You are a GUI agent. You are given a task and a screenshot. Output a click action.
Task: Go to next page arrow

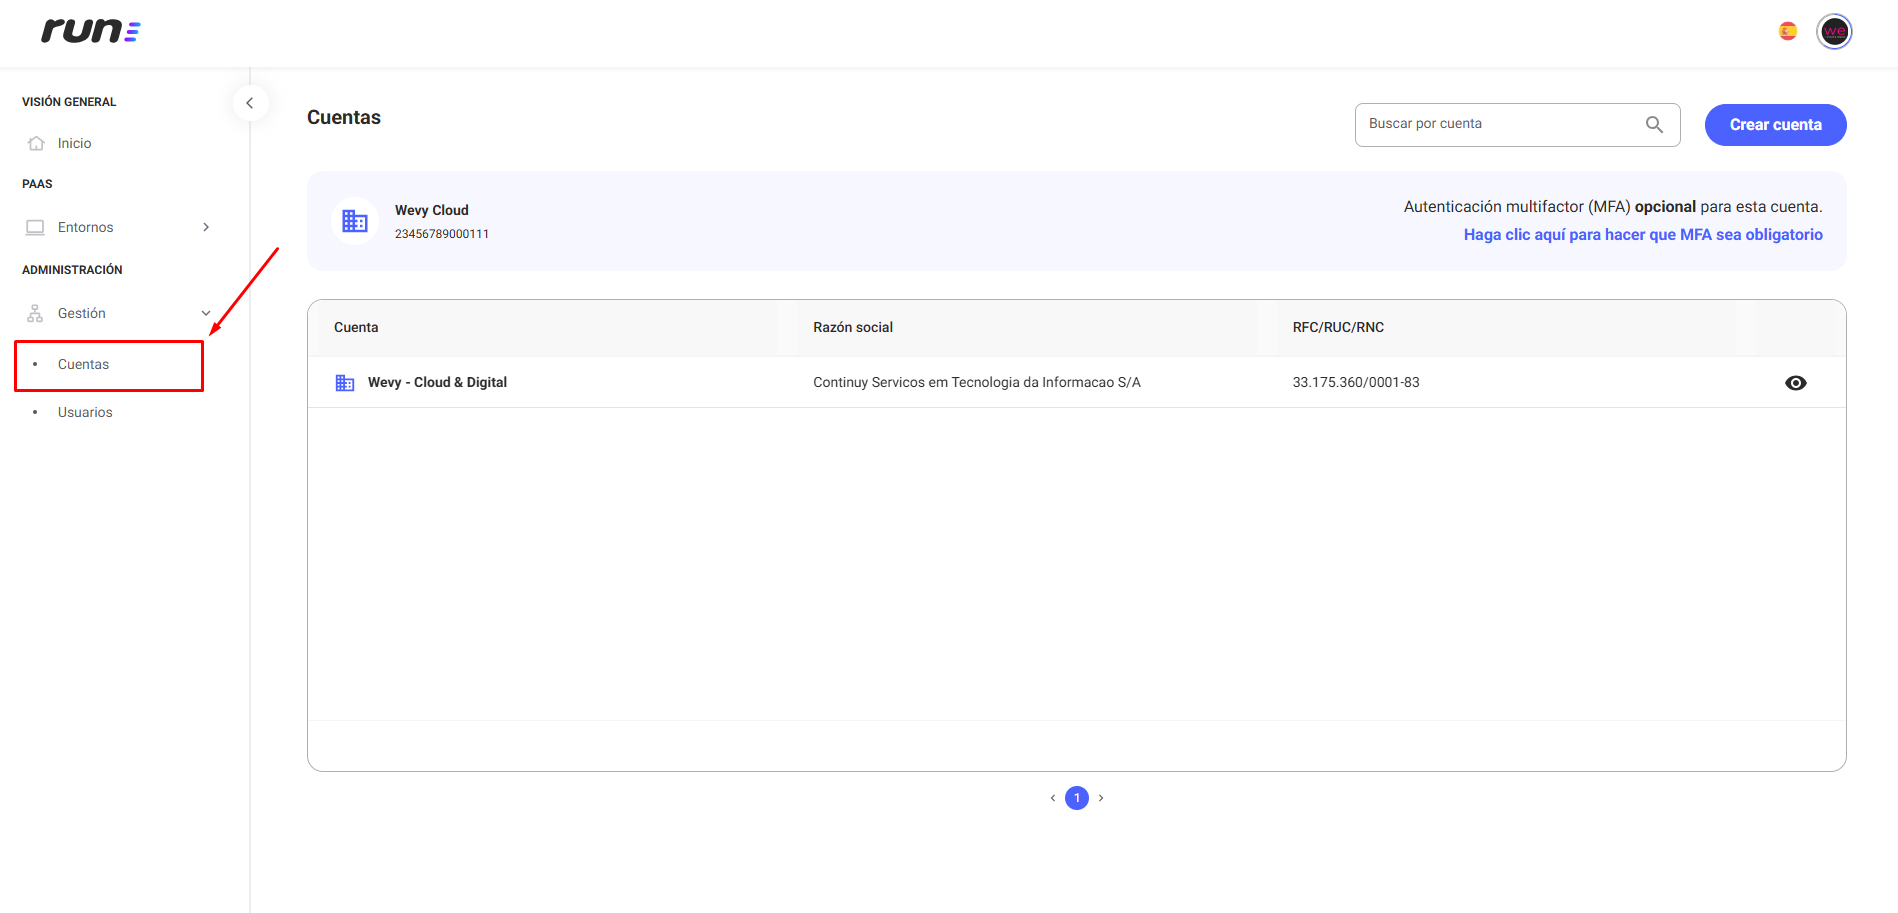tap(1101, 798)
